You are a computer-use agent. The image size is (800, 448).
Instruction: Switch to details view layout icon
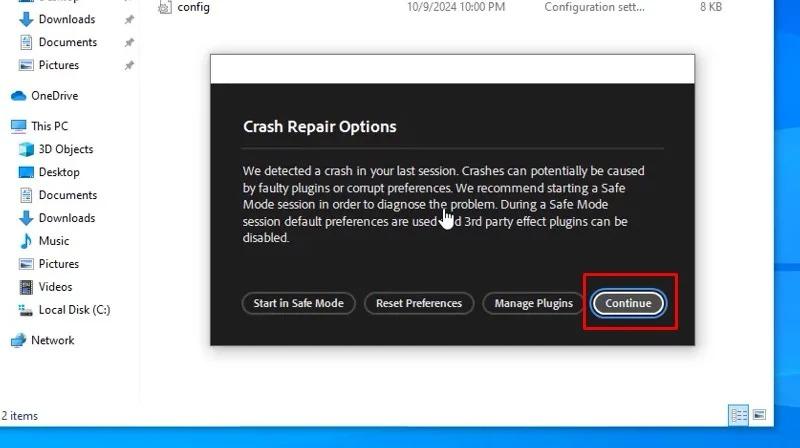click(x=739, y=415)
